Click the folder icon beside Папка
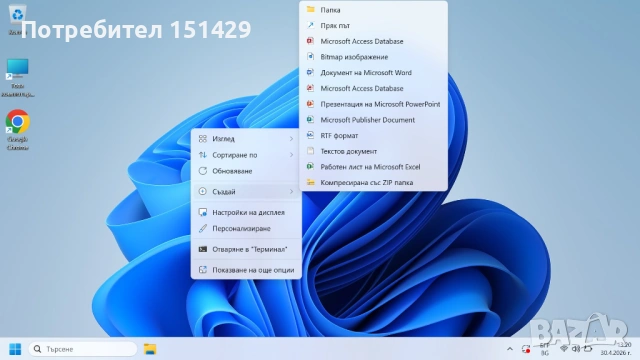 [311, 9]
